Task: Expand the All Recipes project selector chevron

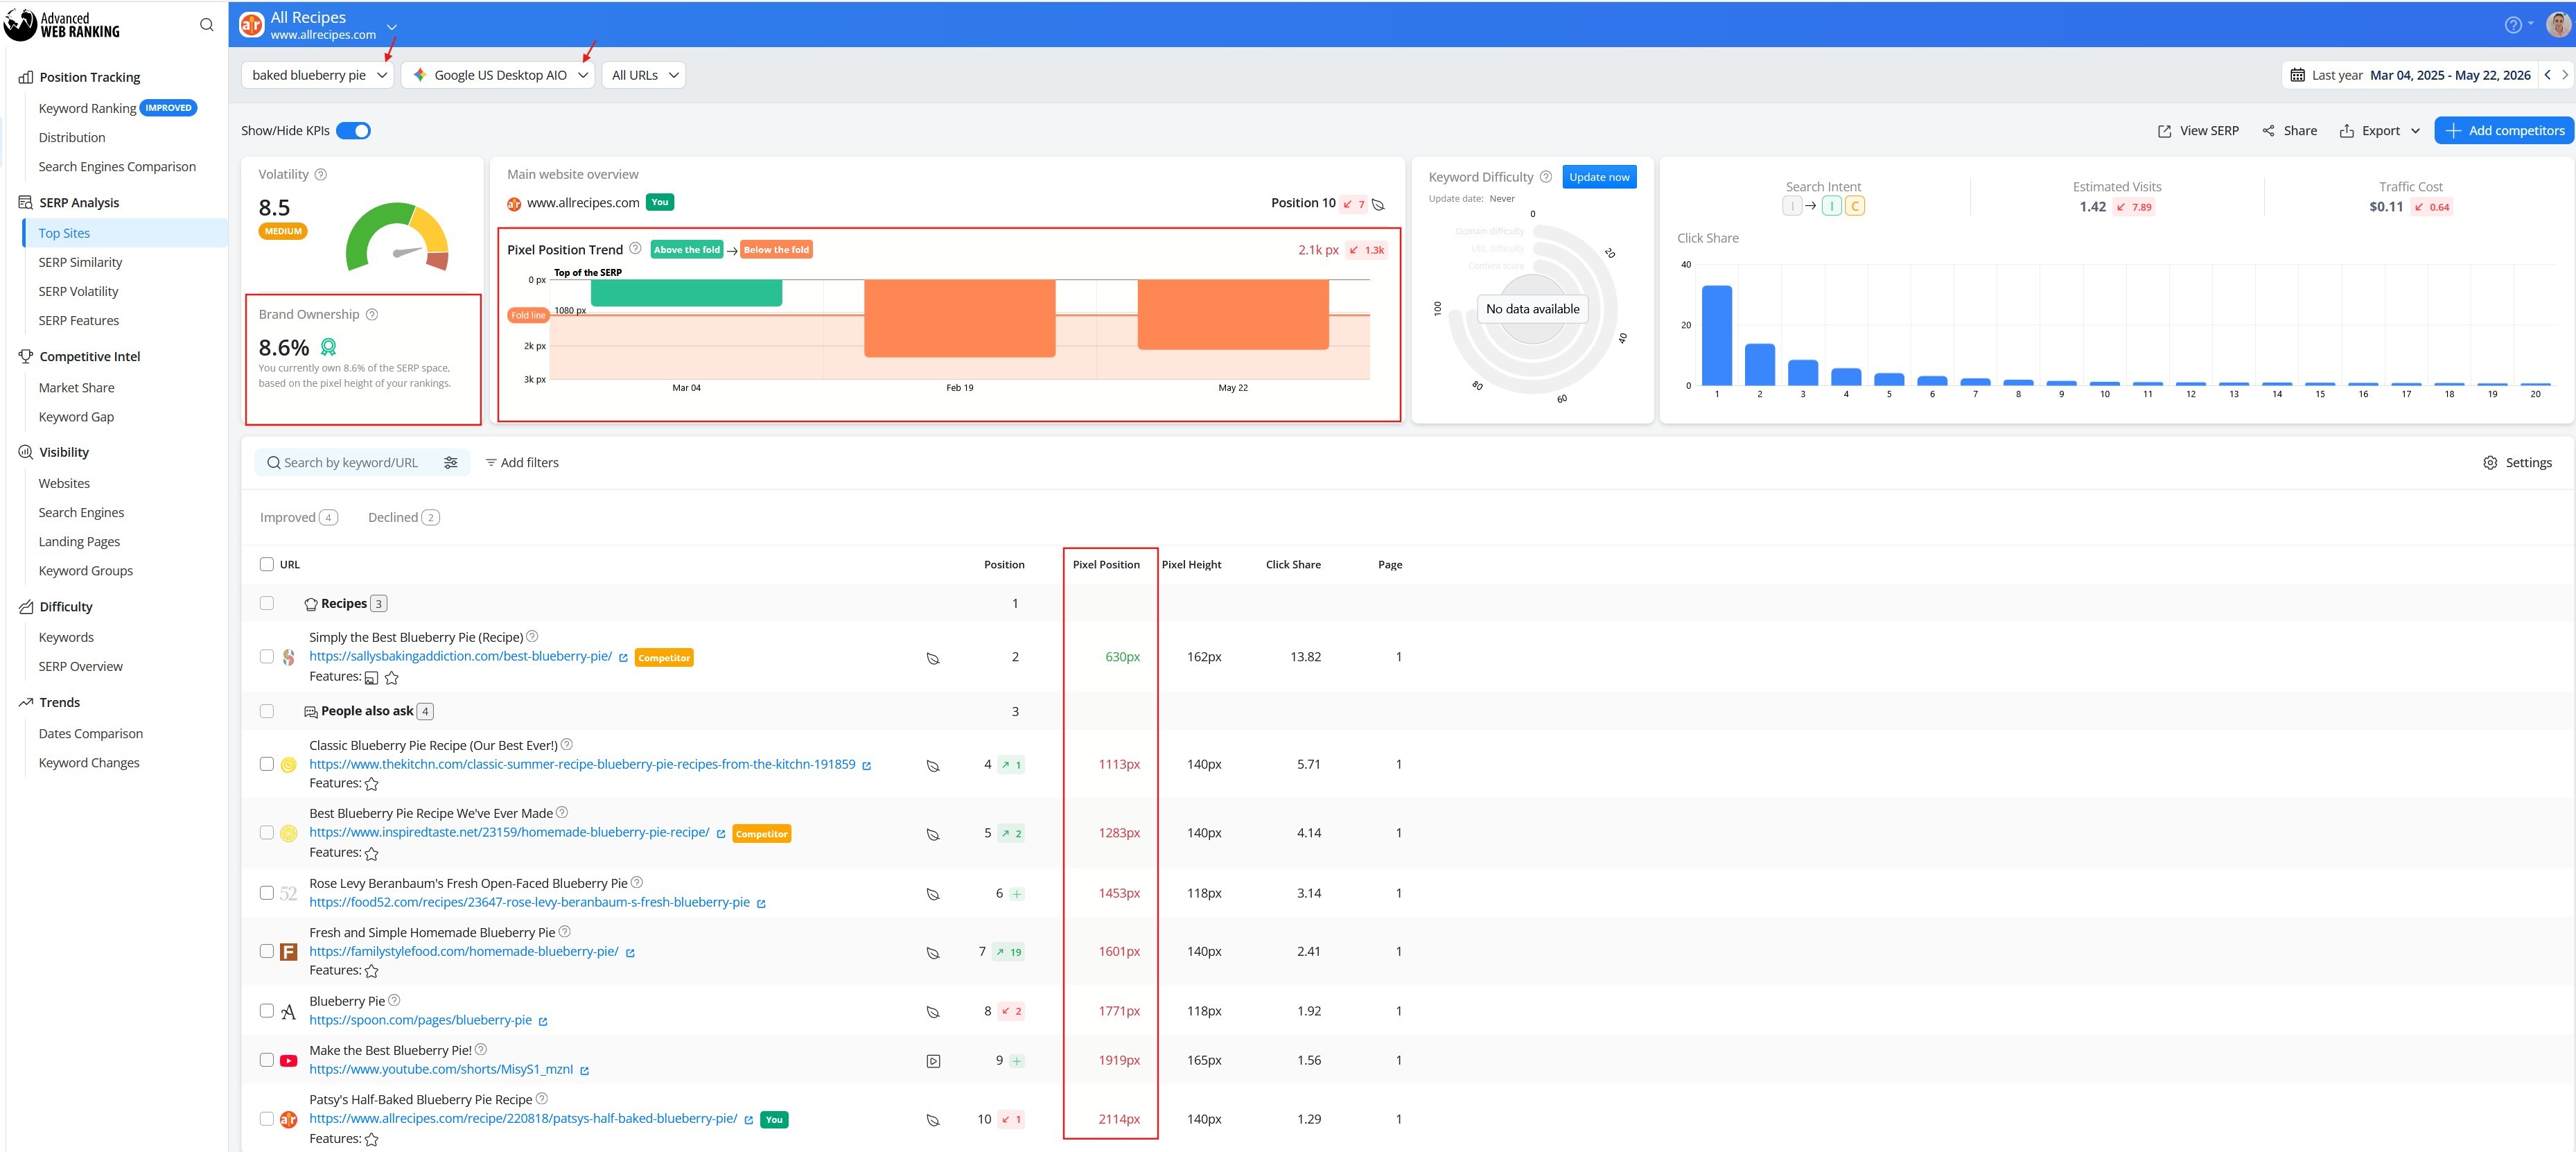Action: (x=392, y=26)
